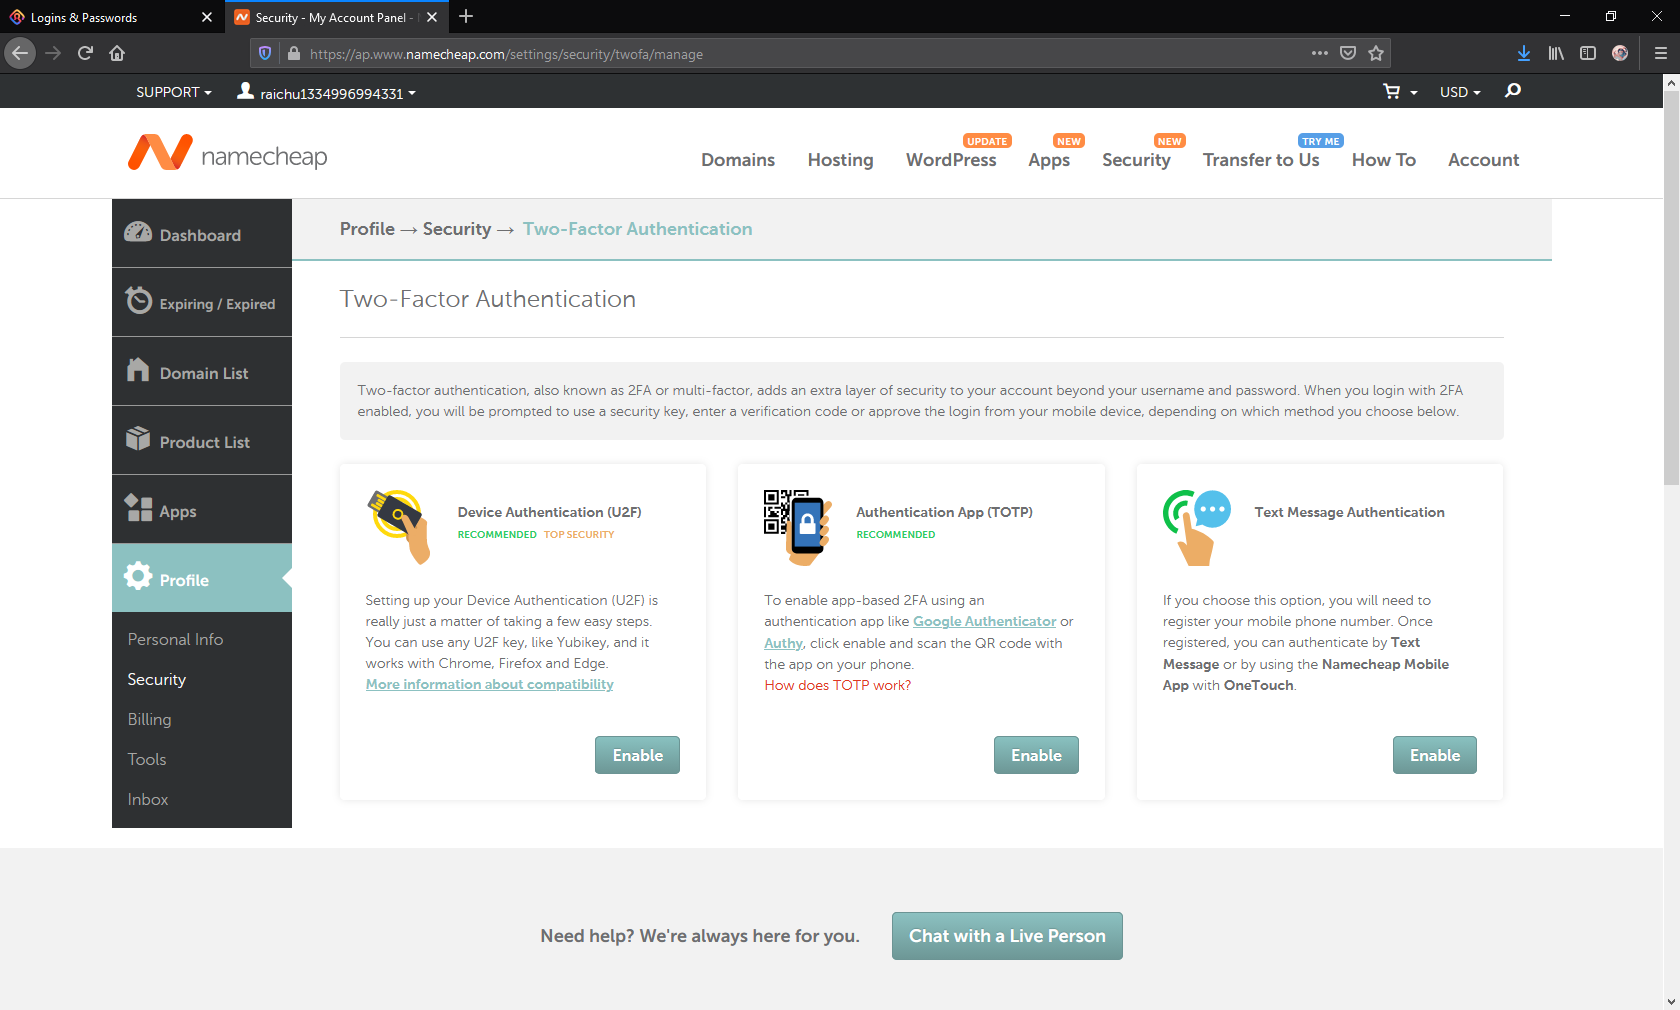This screenshot has height=1010, width=1680.
Task: Click the Profile gear icon in sidebar
Action: click(138, 576)
